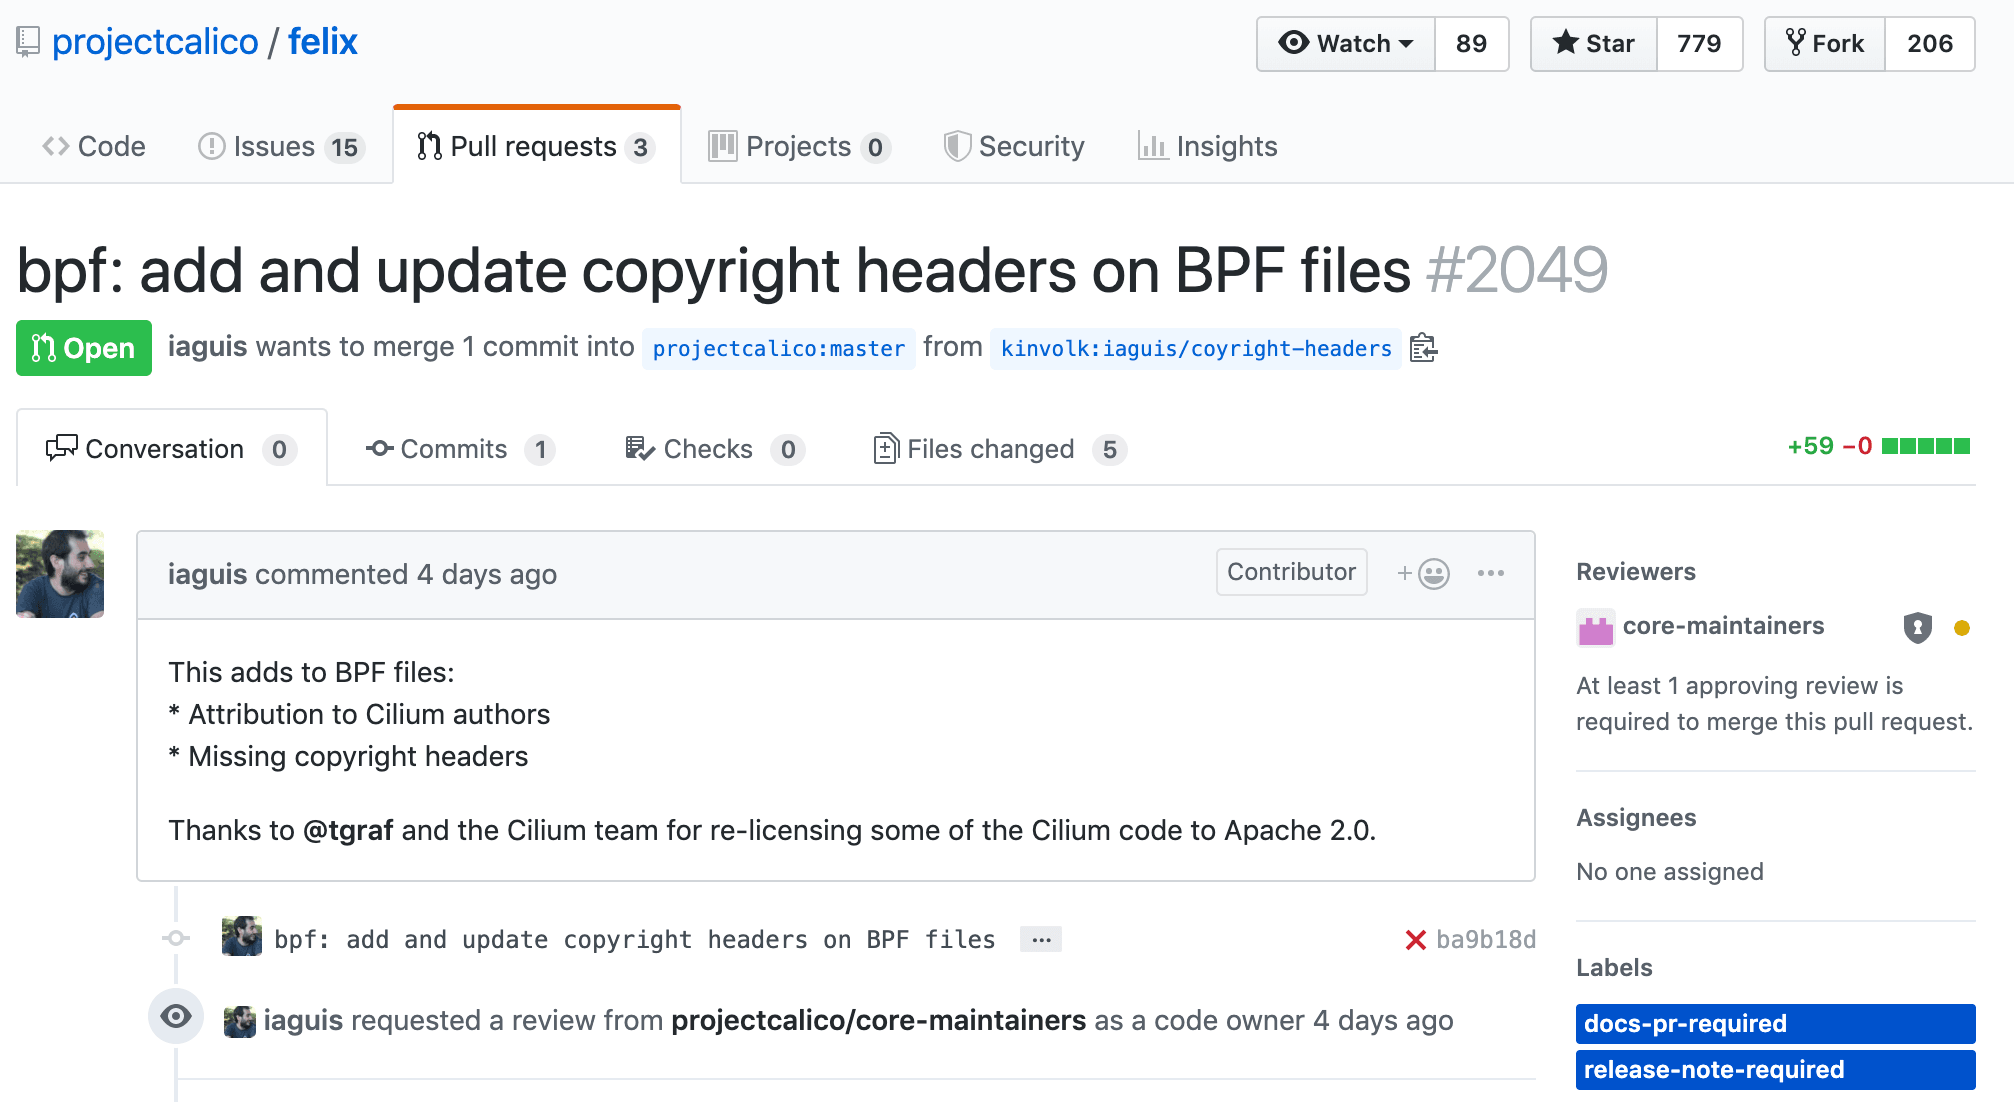This screenshot has height=1102, width=2014.
Task: Click iaguis name in comment header
Action: click(x=207, y=575)
